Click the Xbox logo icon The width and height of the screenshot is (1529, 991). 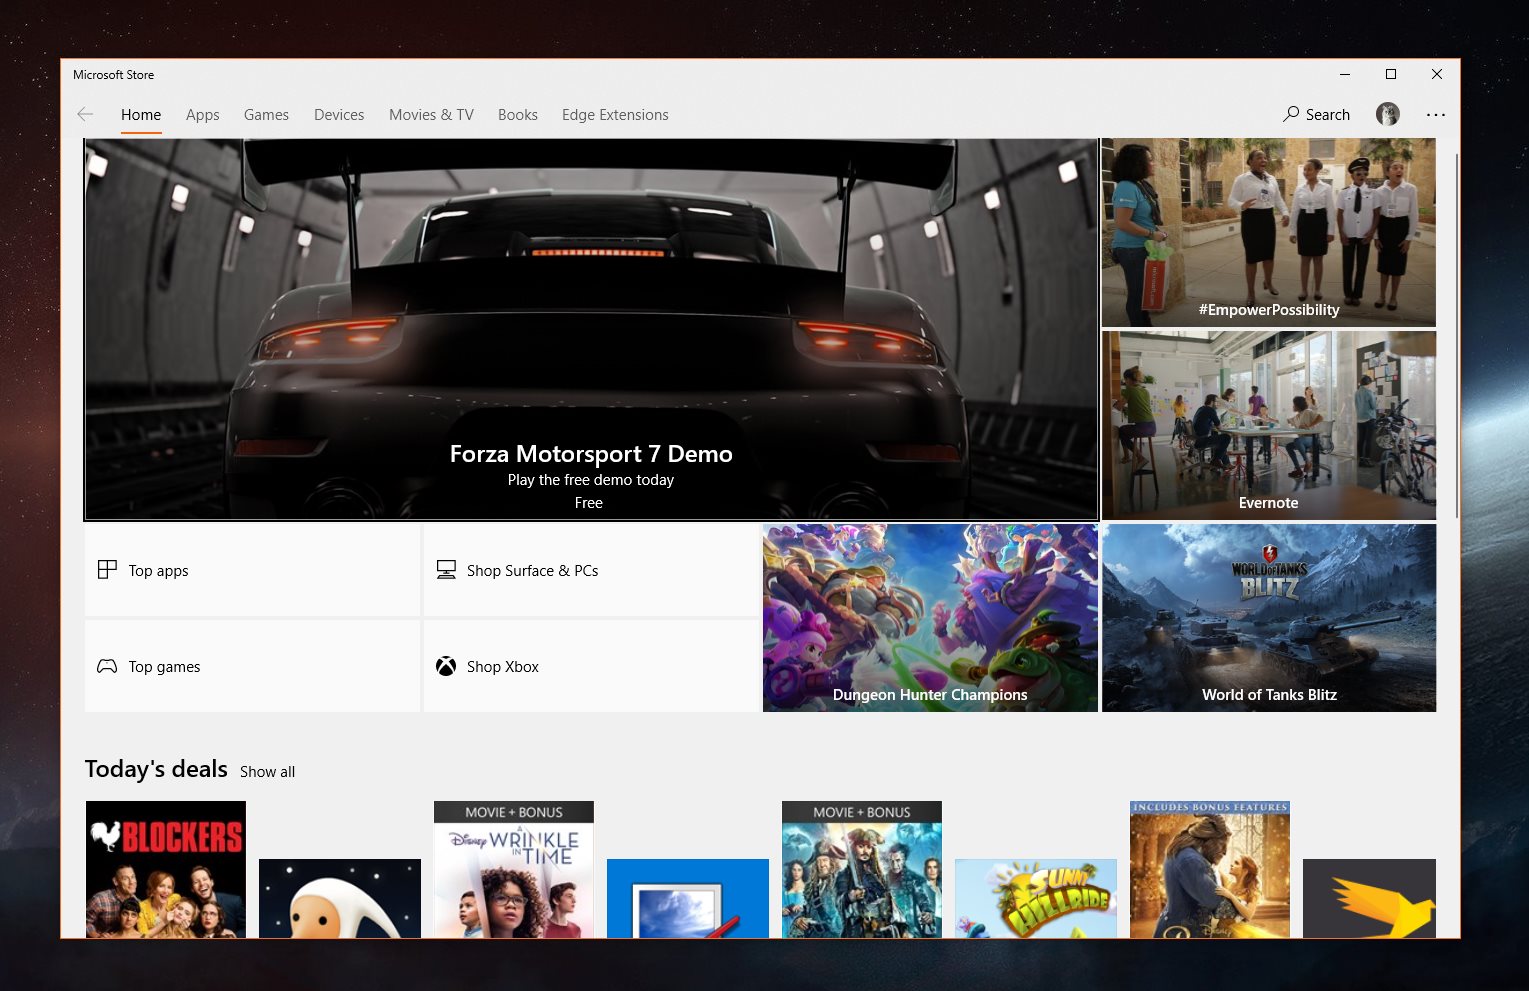[x=446, y=666]
